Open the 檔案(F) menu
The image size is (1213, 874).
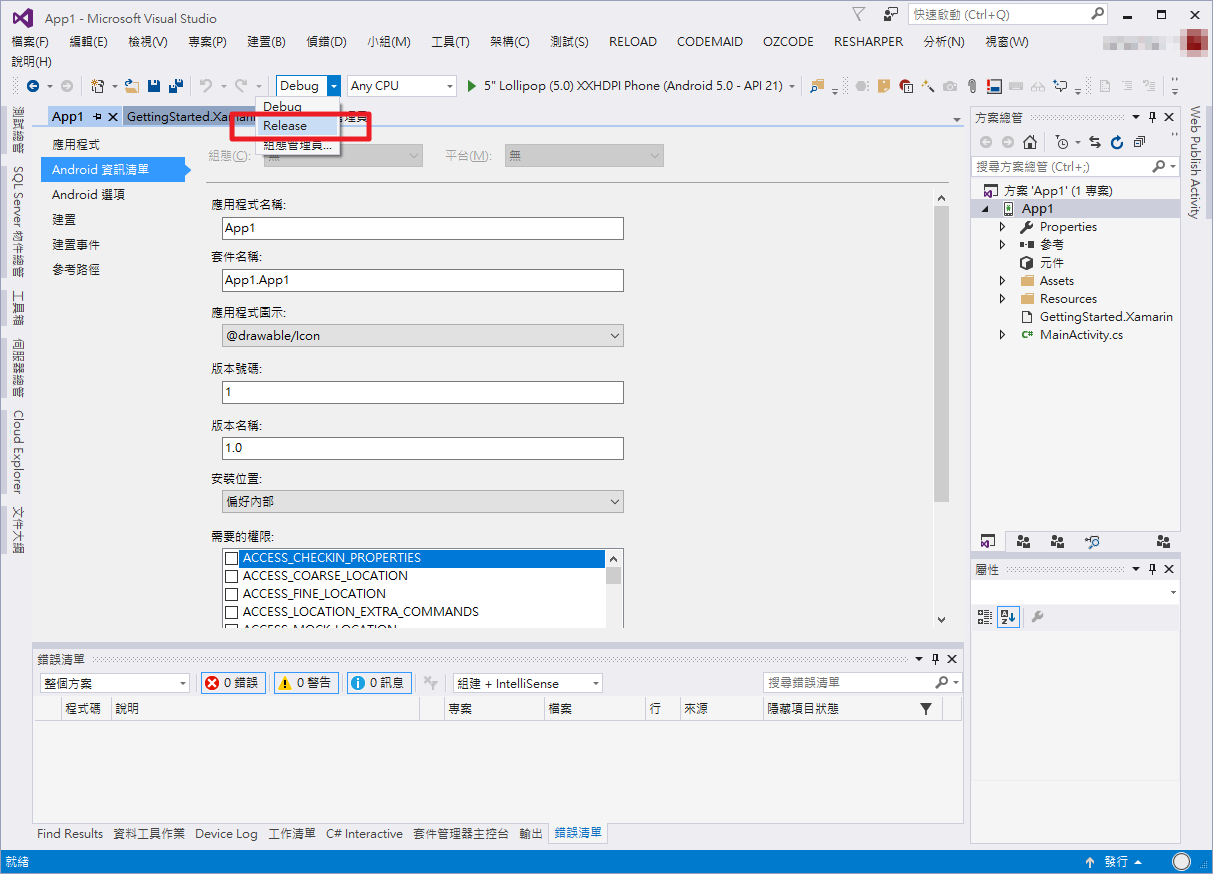coord(30,41)
